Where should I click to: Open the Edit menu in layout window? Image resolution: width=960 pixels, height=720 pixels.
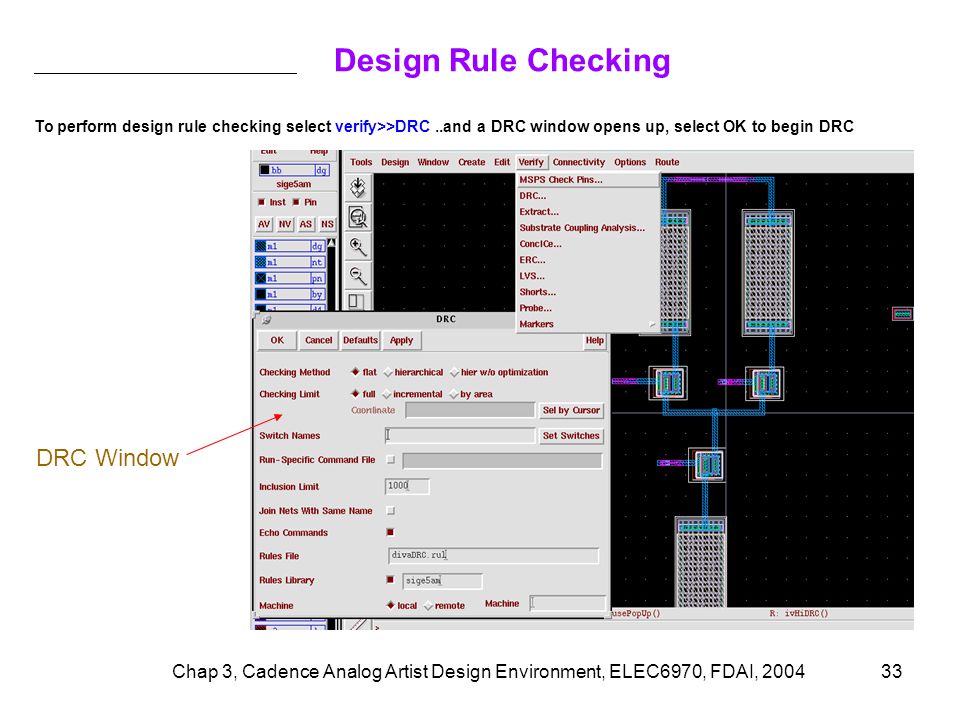point(502,162)
